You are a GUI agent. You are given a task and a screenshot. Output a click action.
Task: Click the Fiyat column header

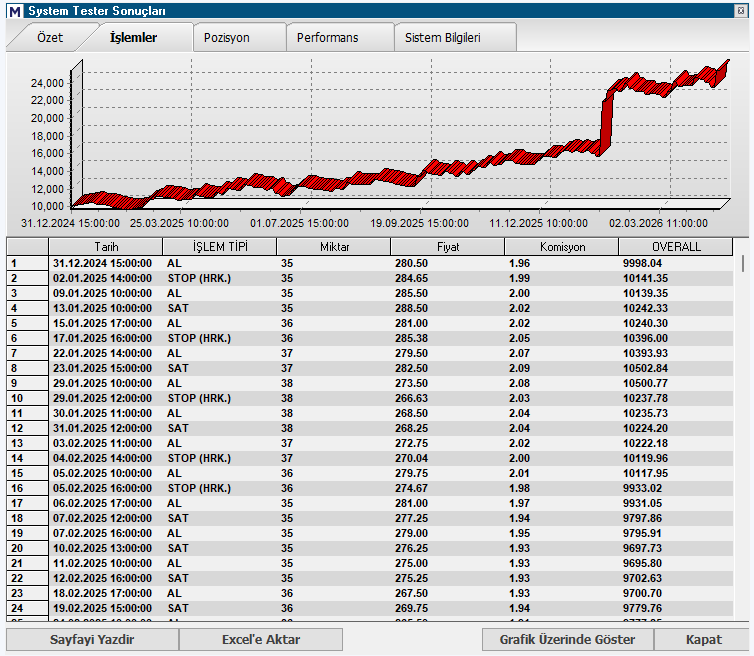point(448,247)
